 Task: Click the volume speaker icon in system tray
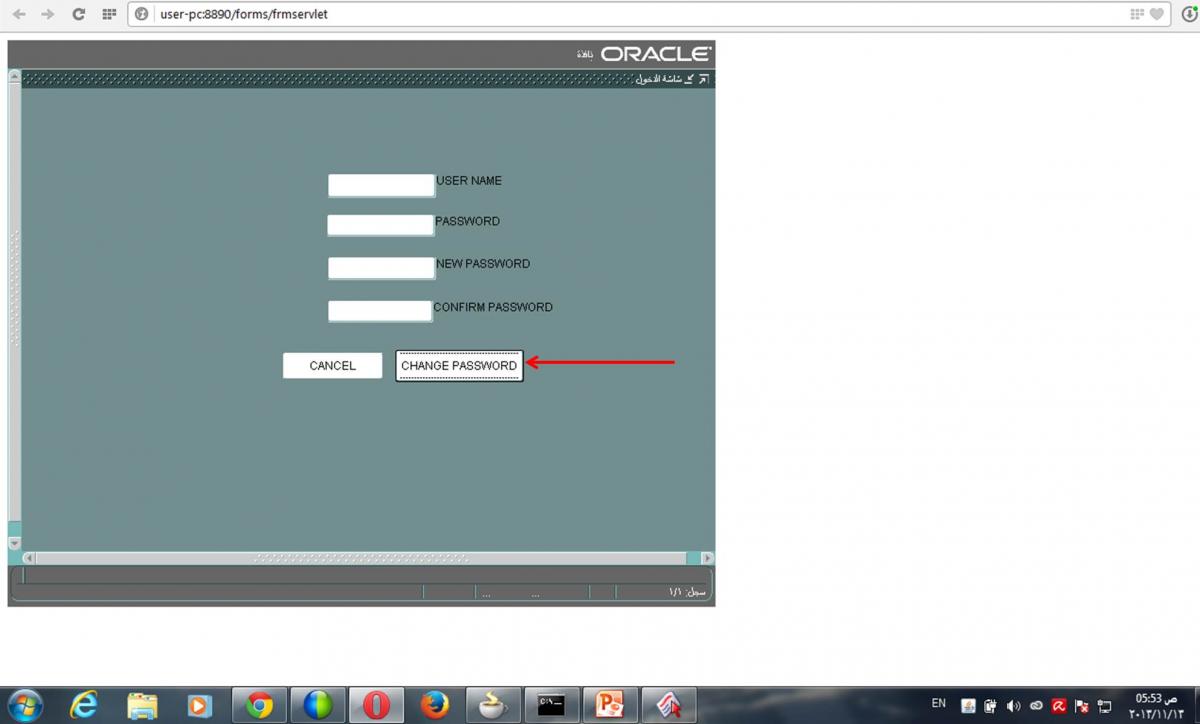pyautogui.click(x=1013, y=705)
